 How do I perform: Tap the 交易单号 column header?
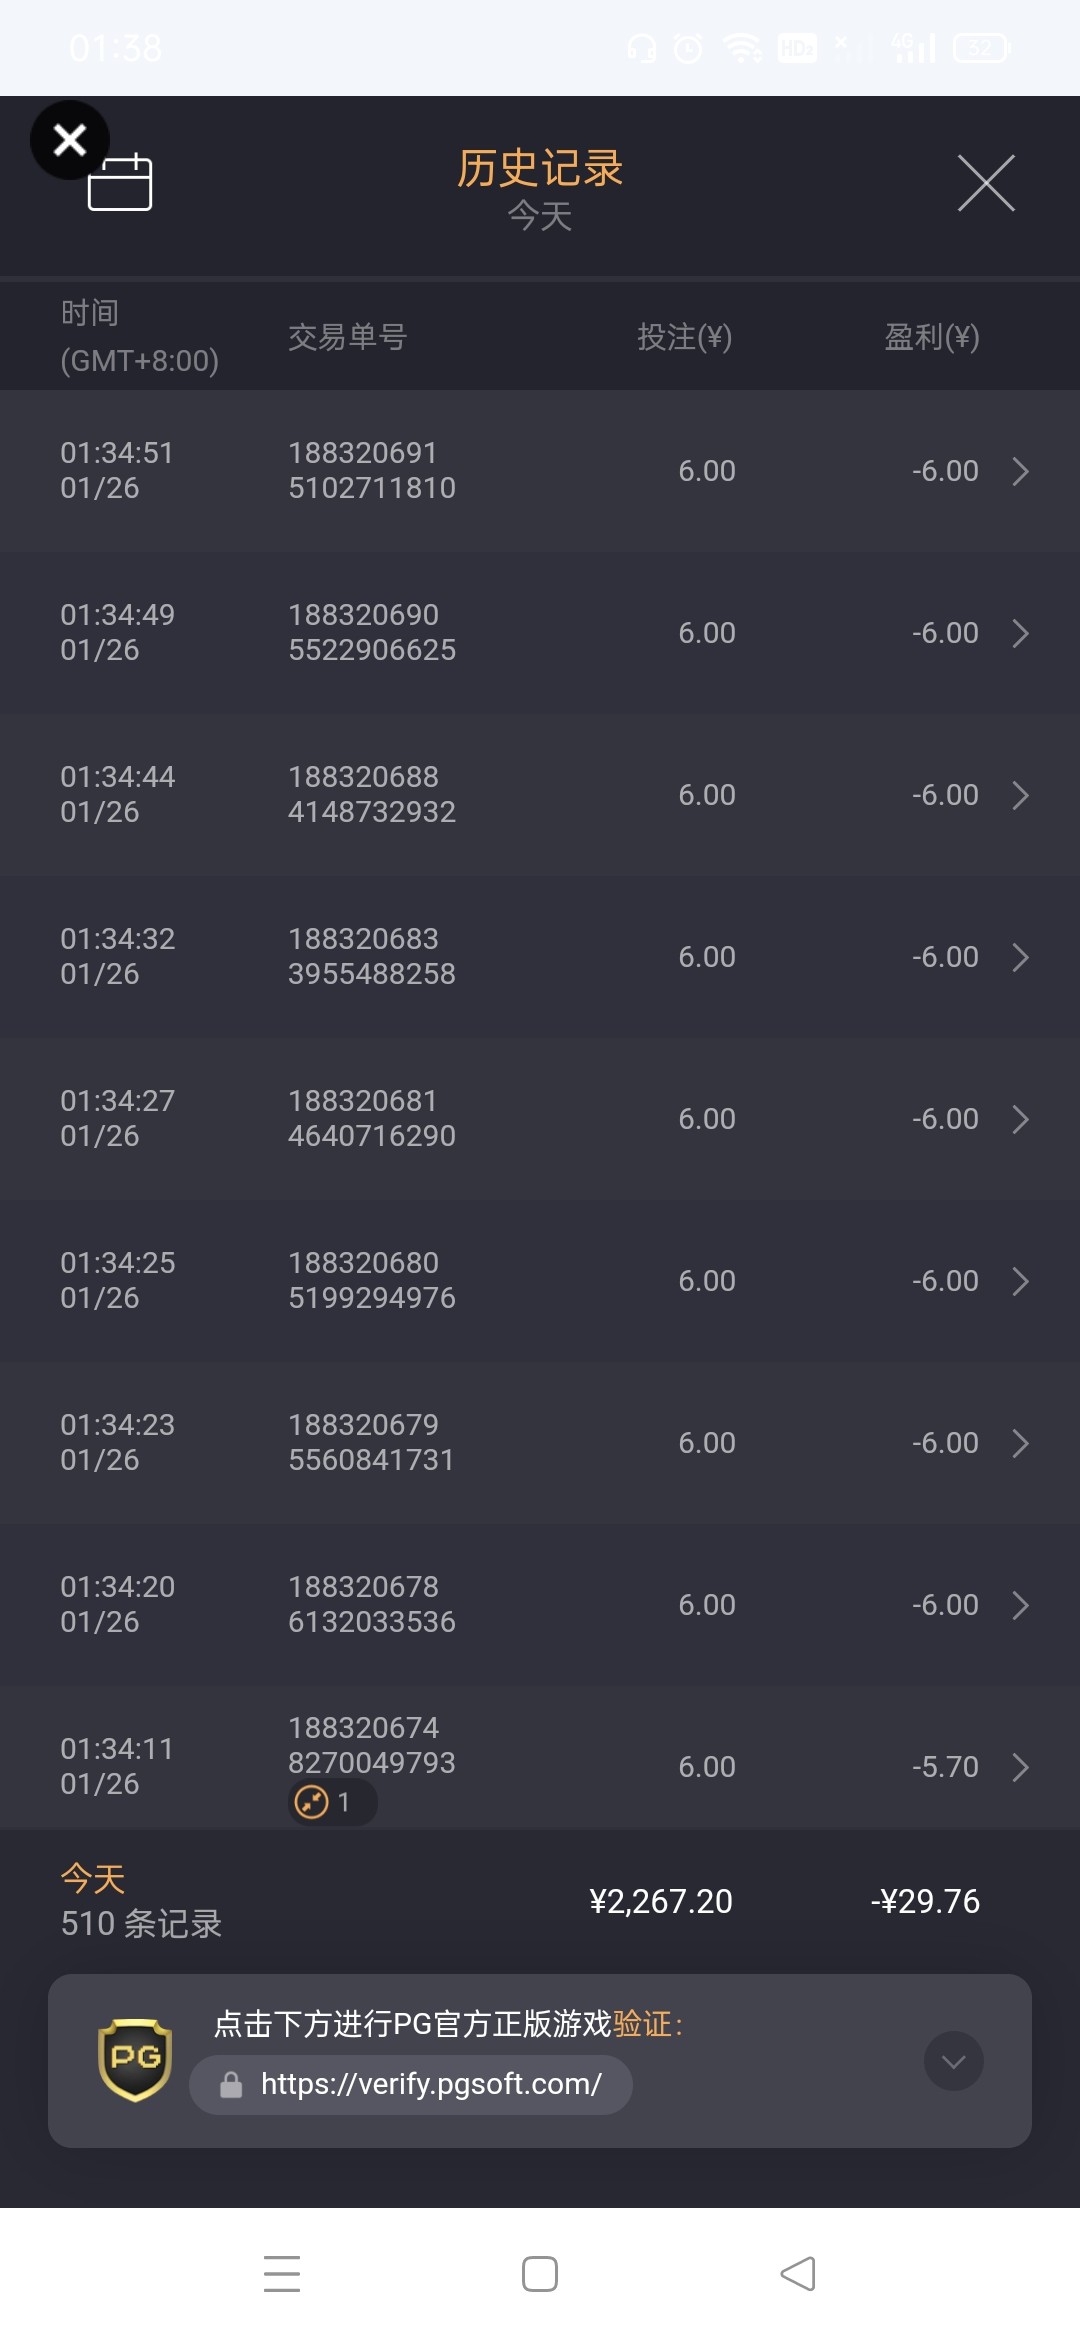coord(347,337)
